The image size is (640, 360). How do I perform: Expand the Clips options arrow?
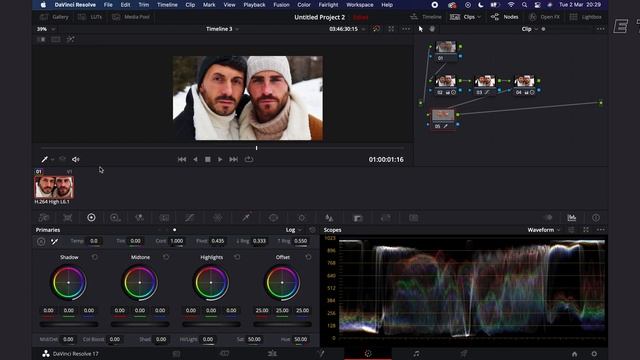[x=479, y=17]
